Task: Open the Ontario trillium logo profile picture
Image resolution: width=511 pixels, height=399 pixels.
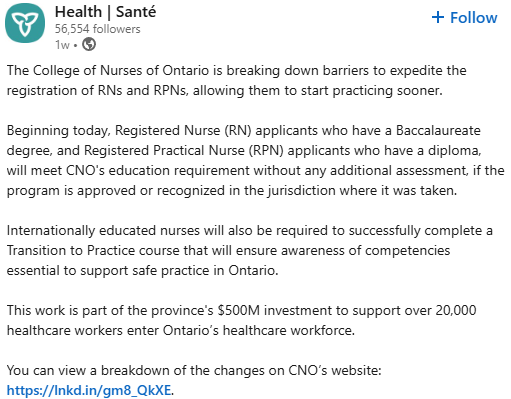Action: [25, 23]
